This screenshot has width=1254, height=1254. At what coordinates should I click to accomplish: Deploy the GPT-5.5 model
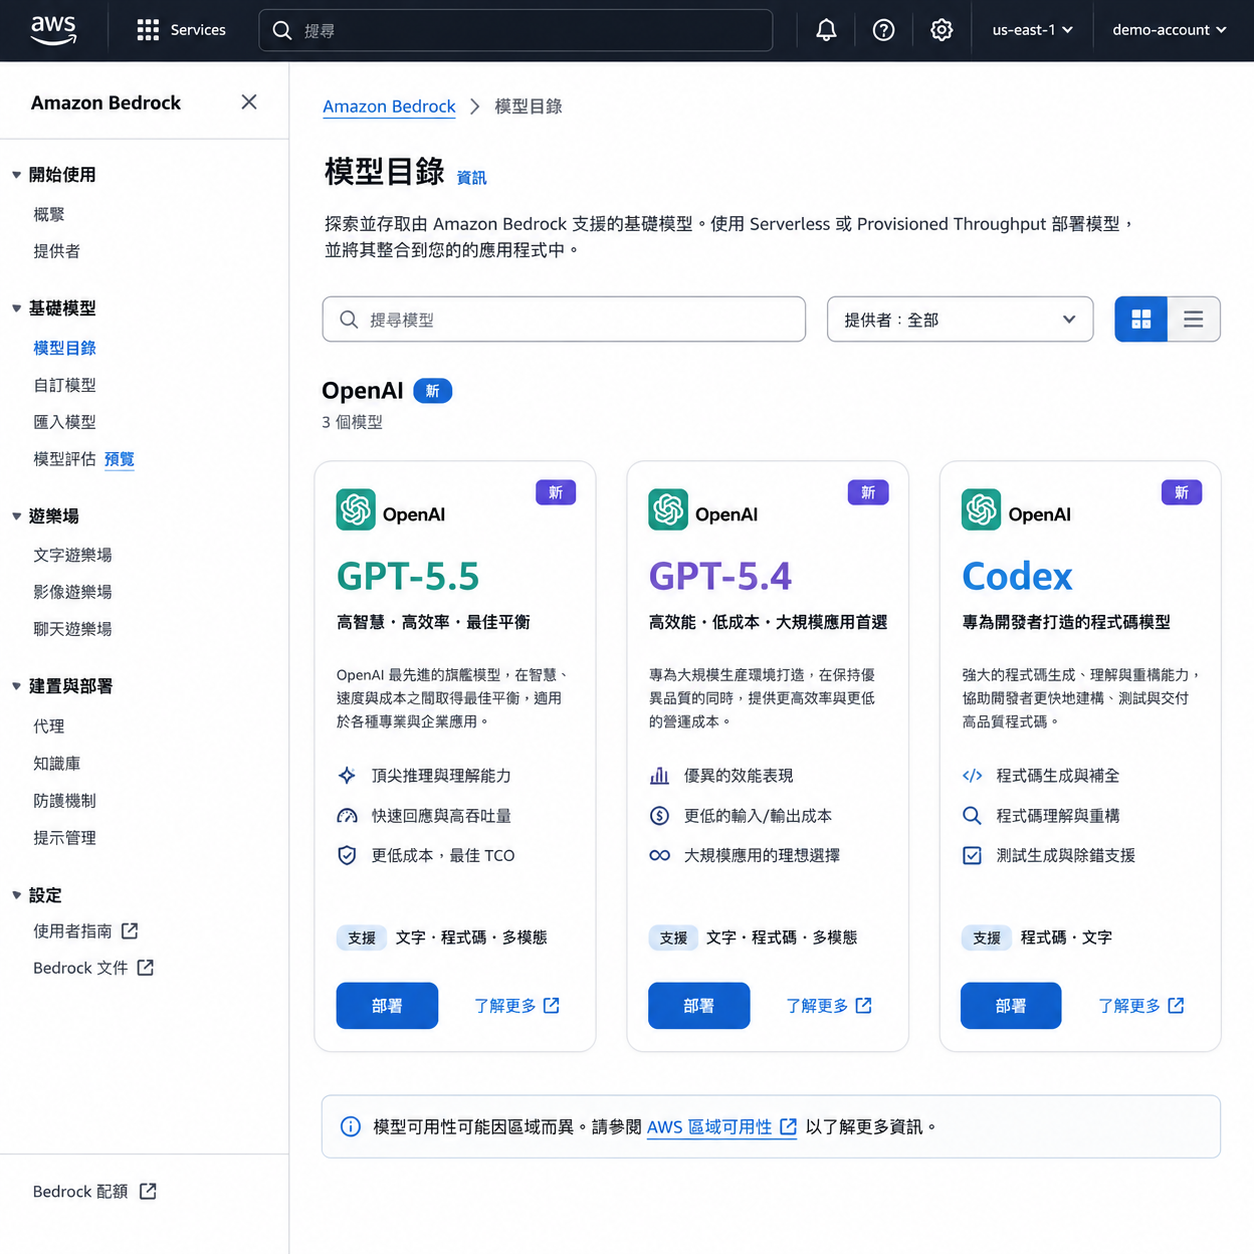[387, 1005]
